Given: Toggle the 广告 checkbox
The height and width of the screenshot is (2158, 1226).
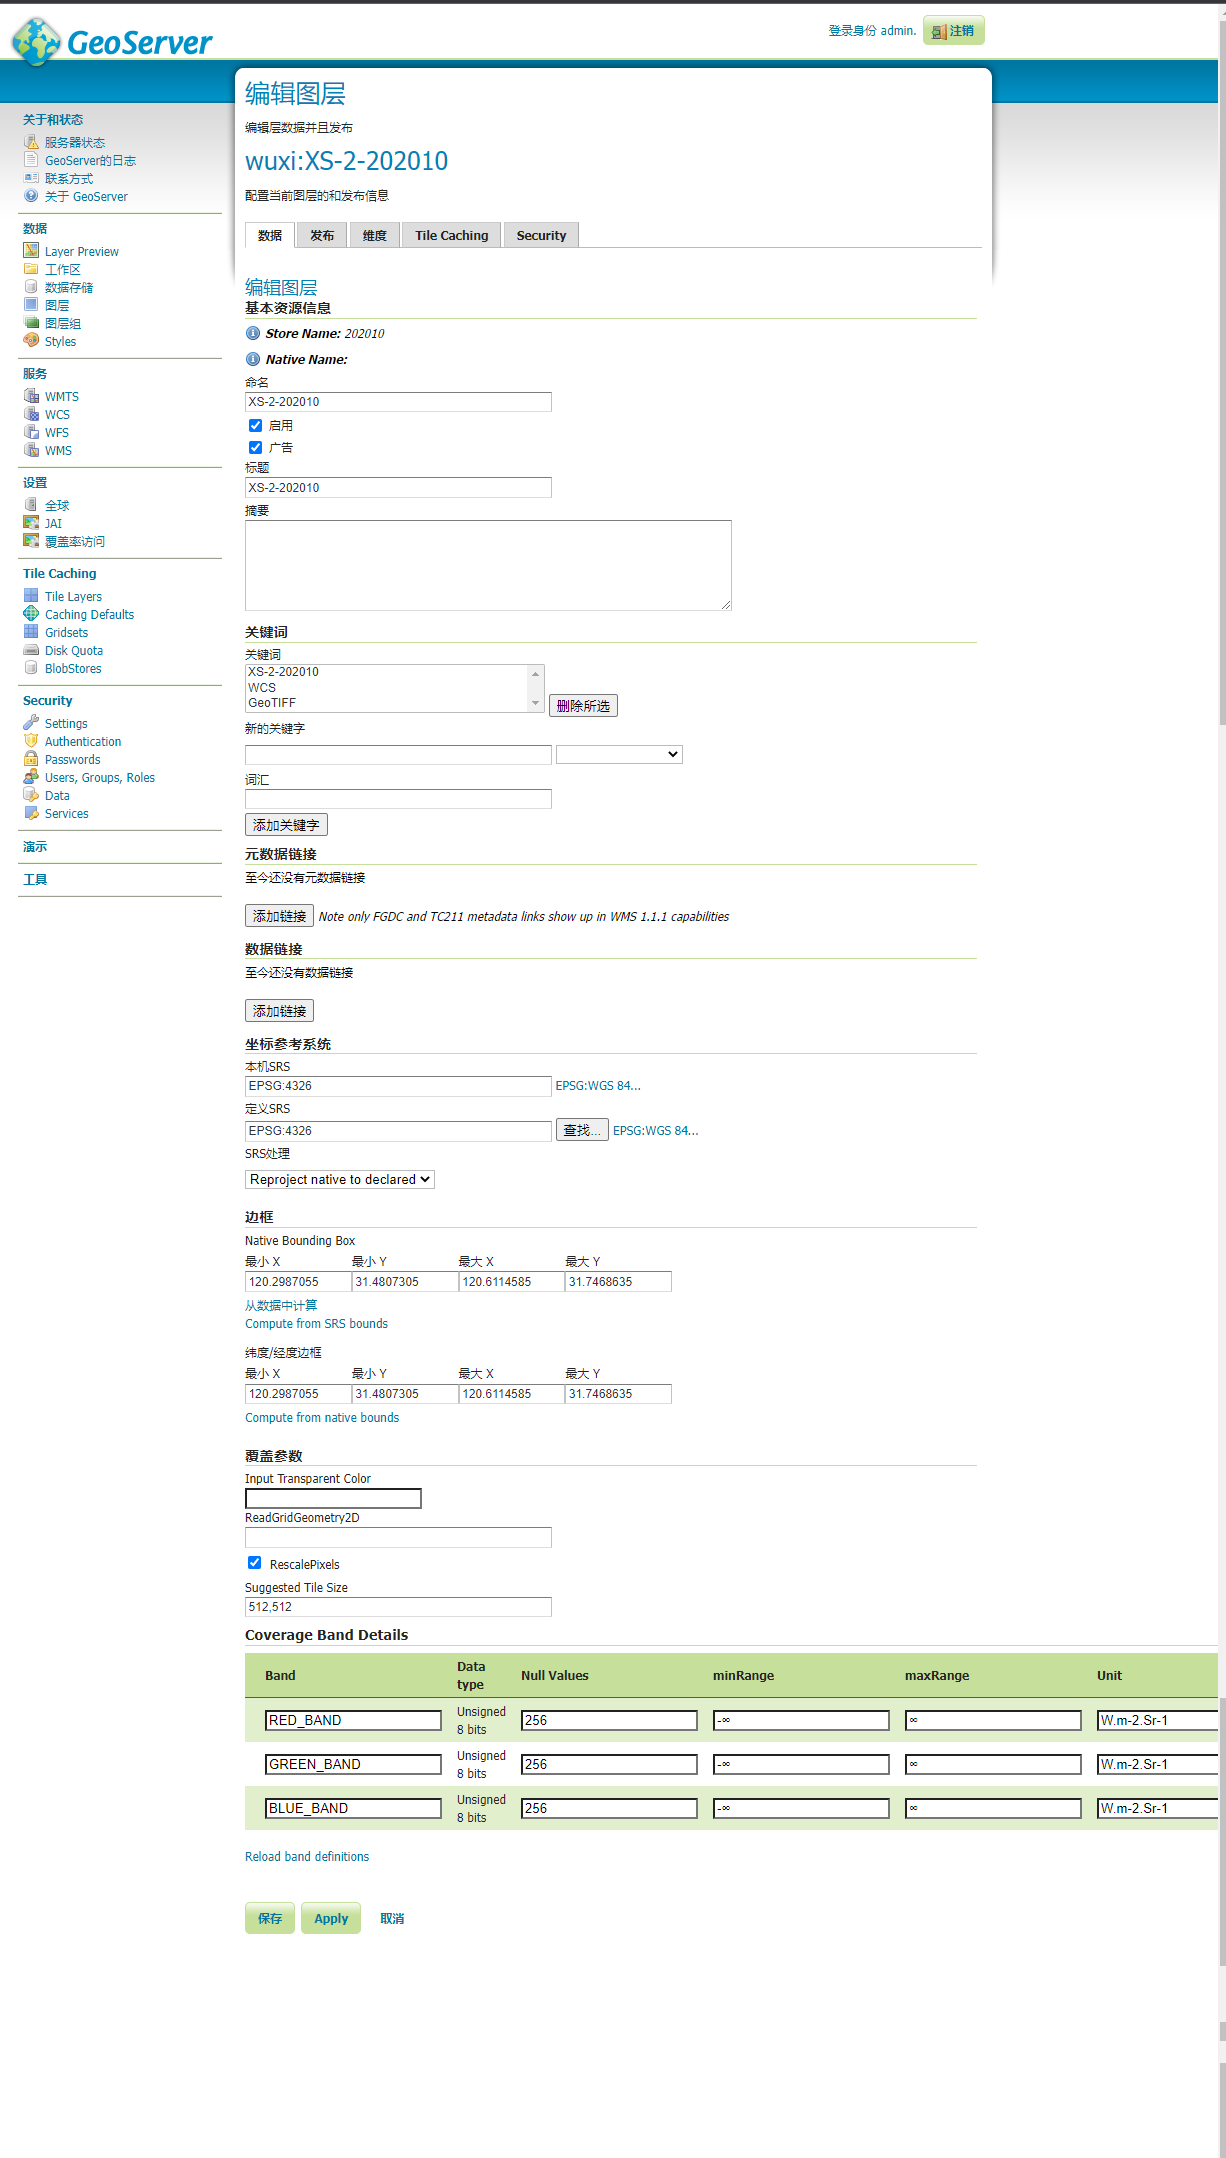Looking at the screenshot, I should 256,447.
